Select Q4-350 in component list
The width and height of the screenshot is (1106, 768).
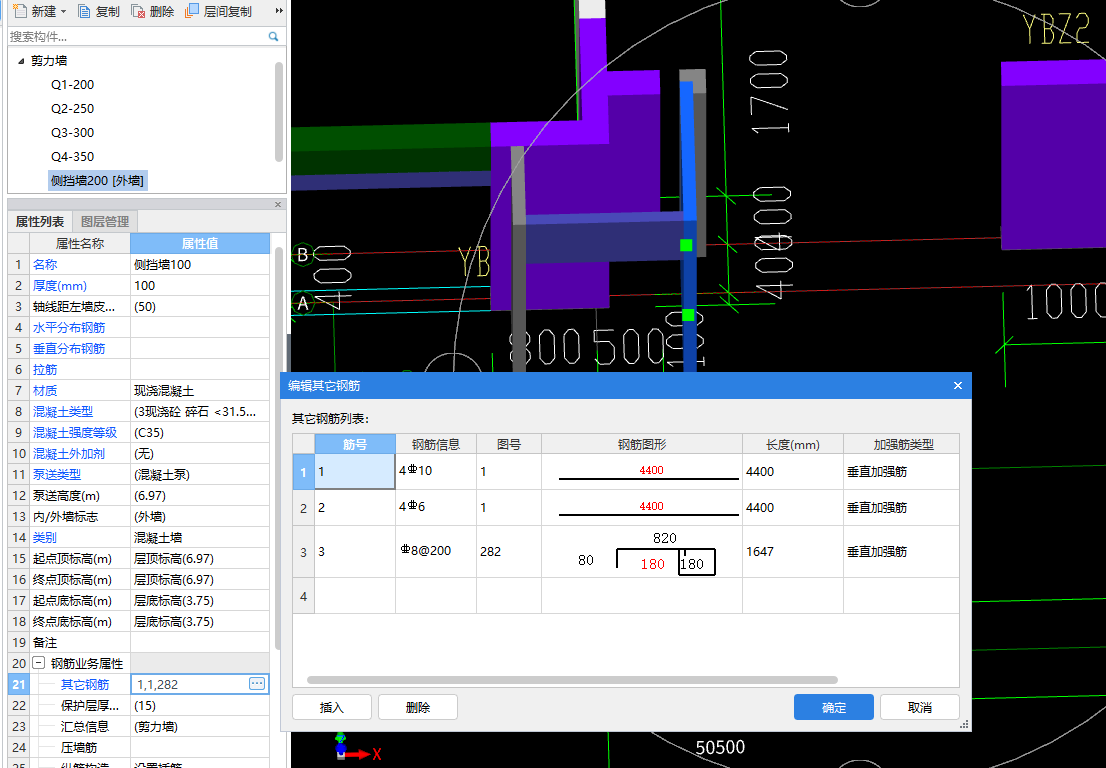point(72,157)
